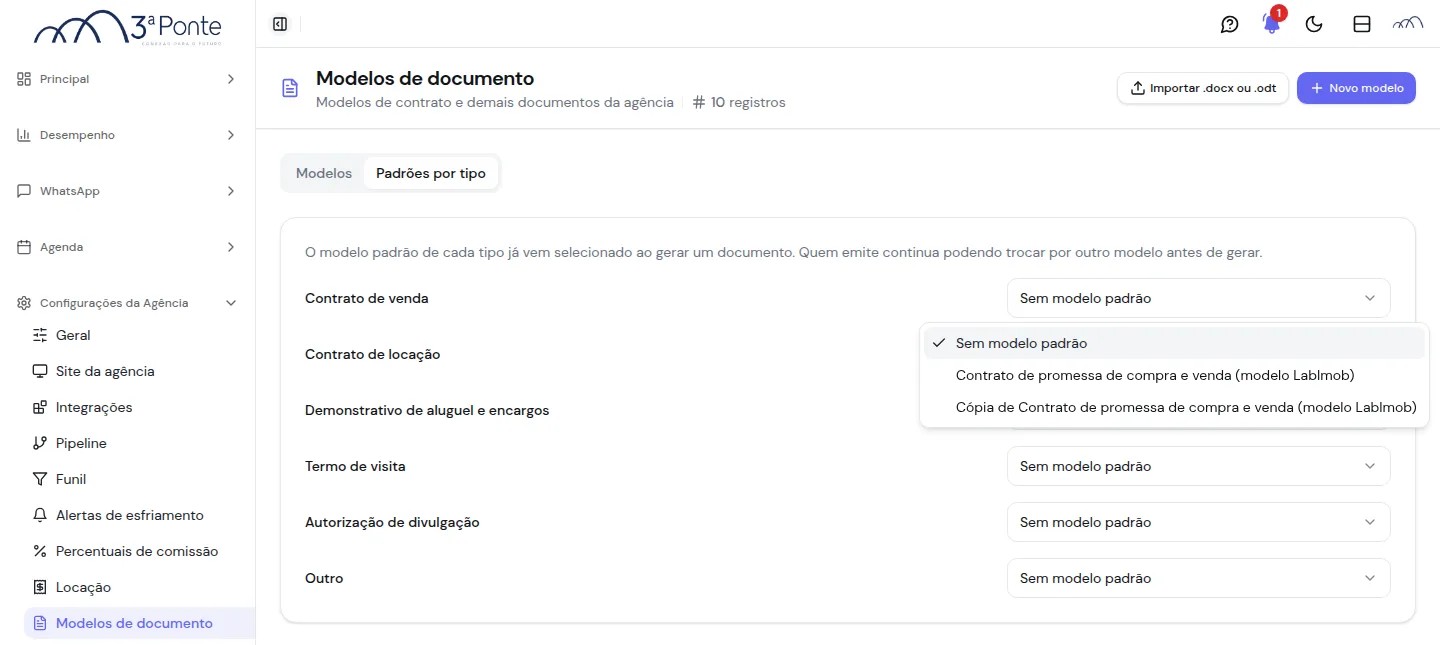Screen dimensions: 1440x645
Task: Open notifications bell with badge
Action: [x=1272, y=23]
